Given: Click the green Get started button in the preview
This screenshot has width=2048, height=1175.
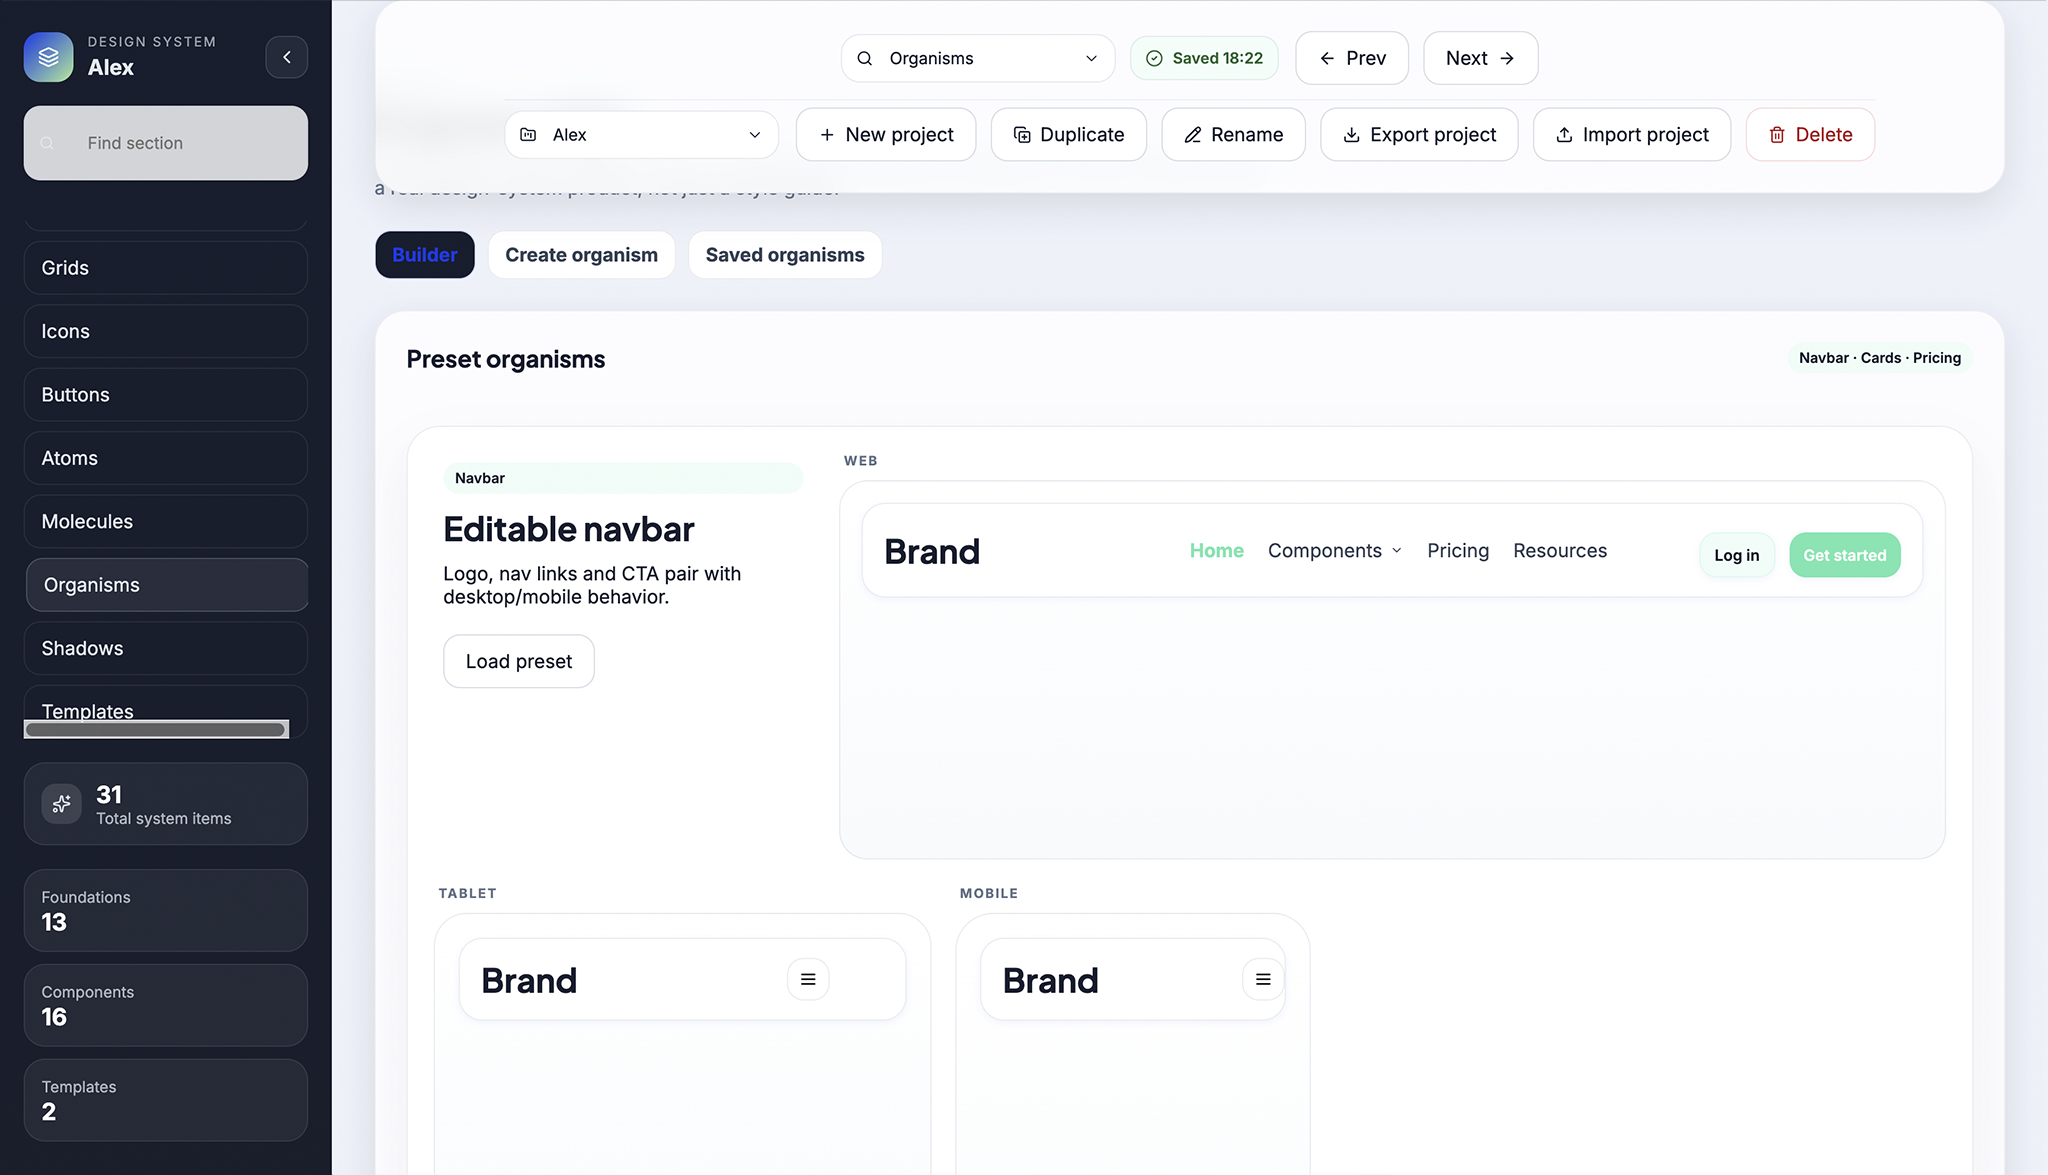Looking at the screenshot, I should click(1844, 555).
